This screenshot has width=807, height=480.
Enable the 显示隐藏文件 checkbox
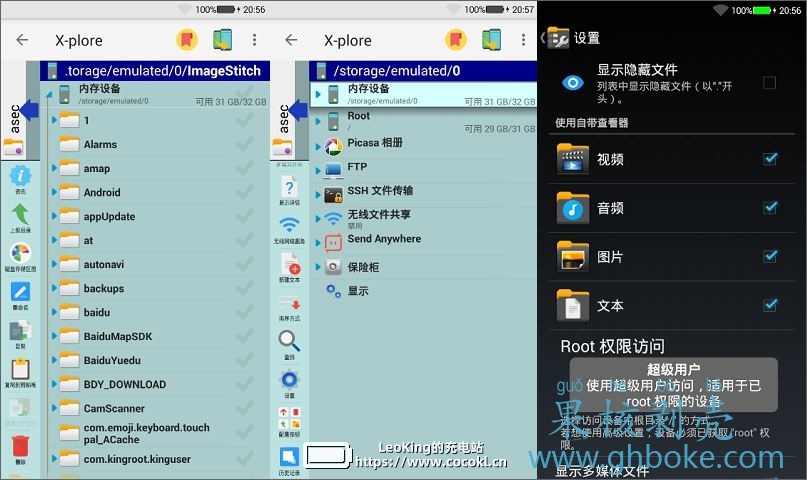(x=769, y=83)
